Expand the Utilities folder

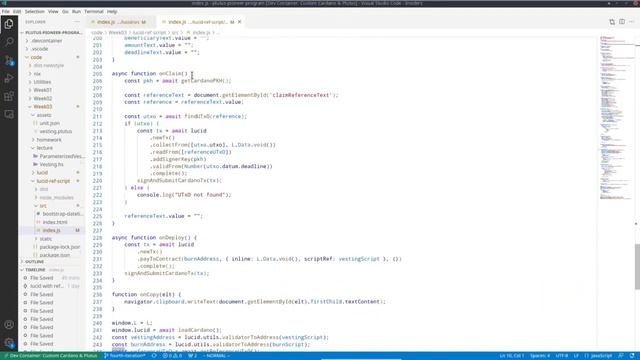(42, 82)
